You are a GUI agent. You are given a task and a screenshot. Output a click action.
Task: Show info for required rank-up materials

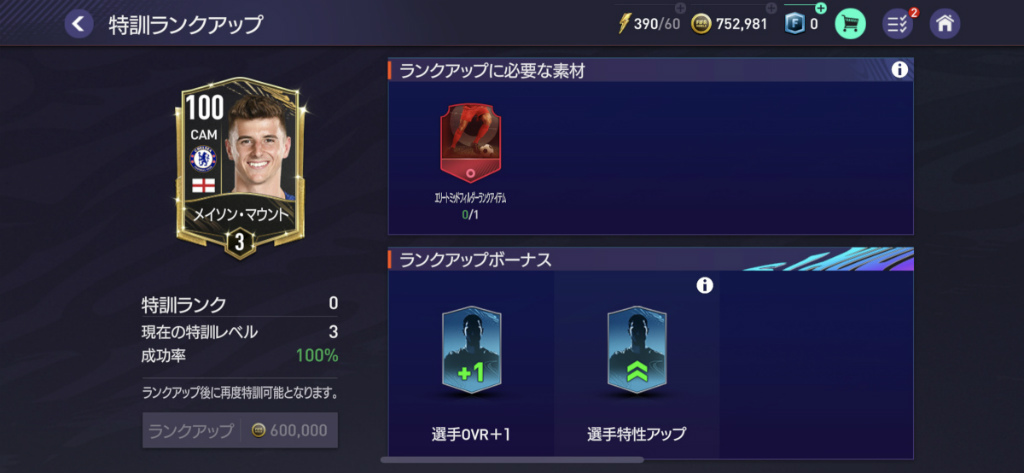coord(900,70)
